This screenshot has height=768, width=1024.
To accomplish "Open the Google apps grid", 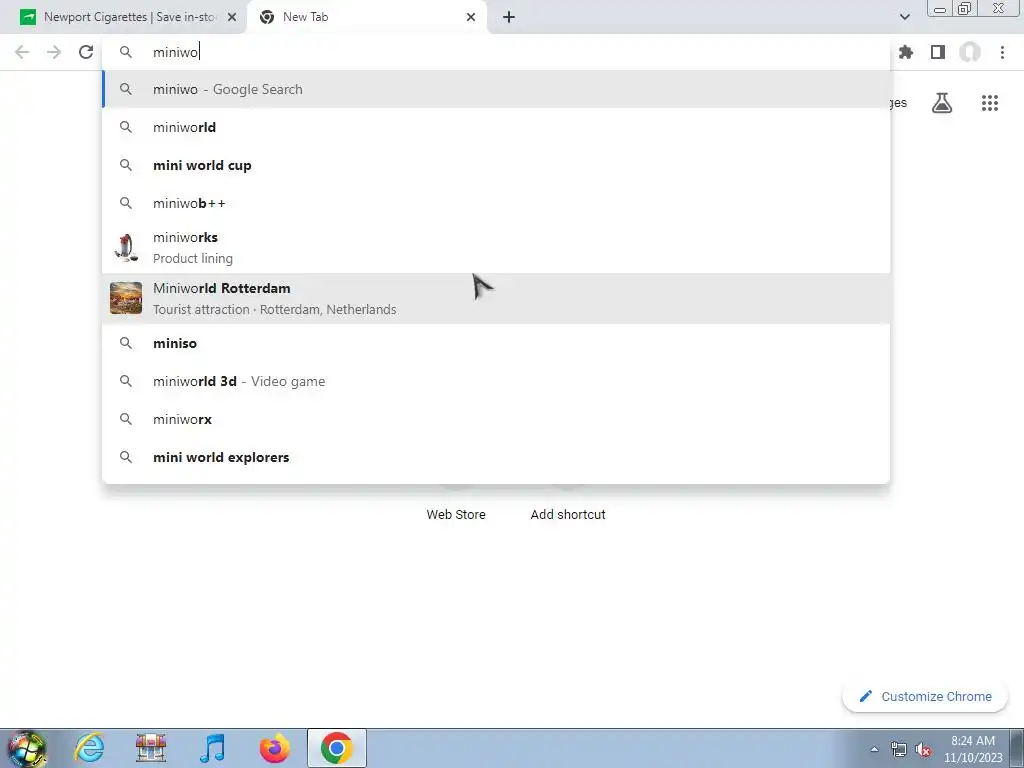I will pos(990,103).
